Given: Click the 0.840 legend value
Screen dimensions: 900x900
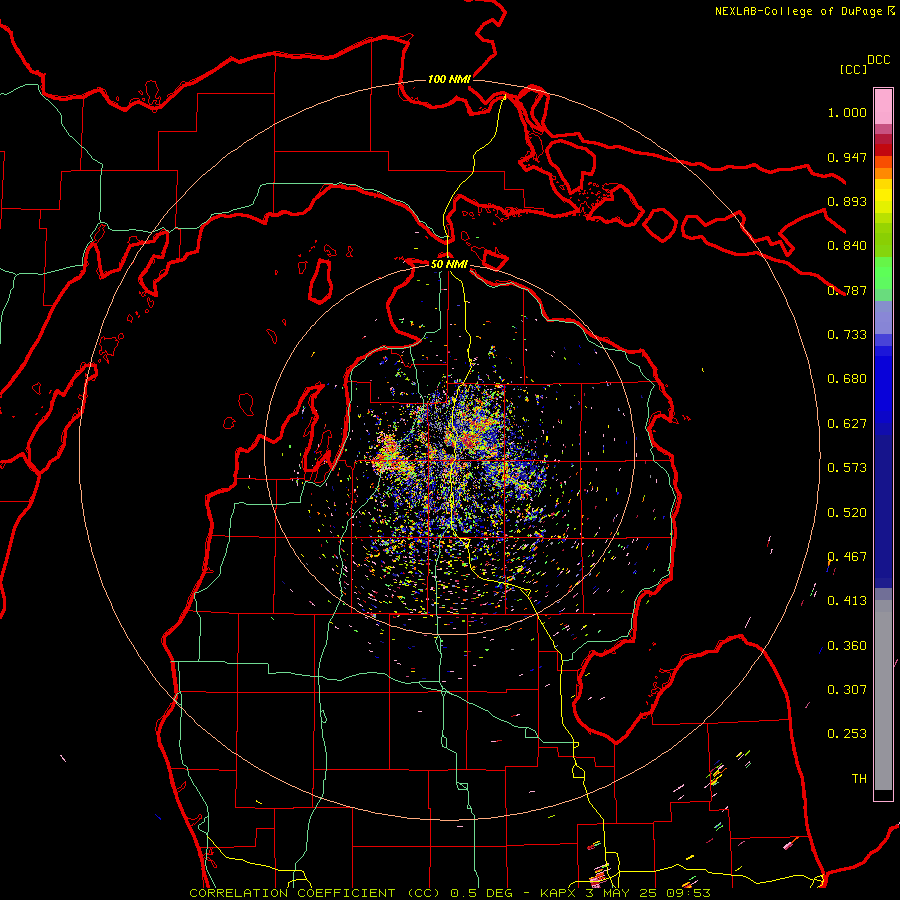Looking at the screenshot, I should click(x=847, y=246).
